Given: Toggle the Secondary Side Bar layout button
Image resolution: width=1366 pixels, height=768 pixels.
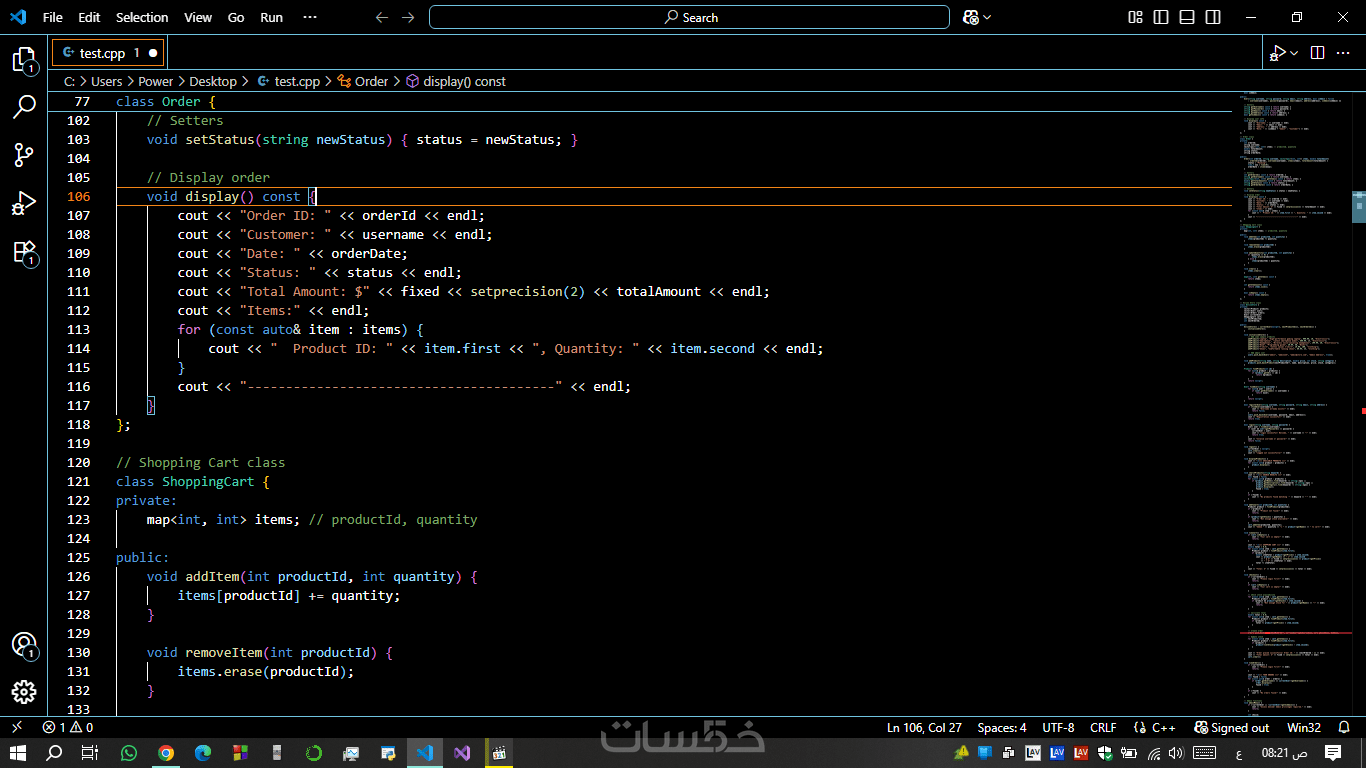Looking at the screenshot, I should tap(1213, 17).
